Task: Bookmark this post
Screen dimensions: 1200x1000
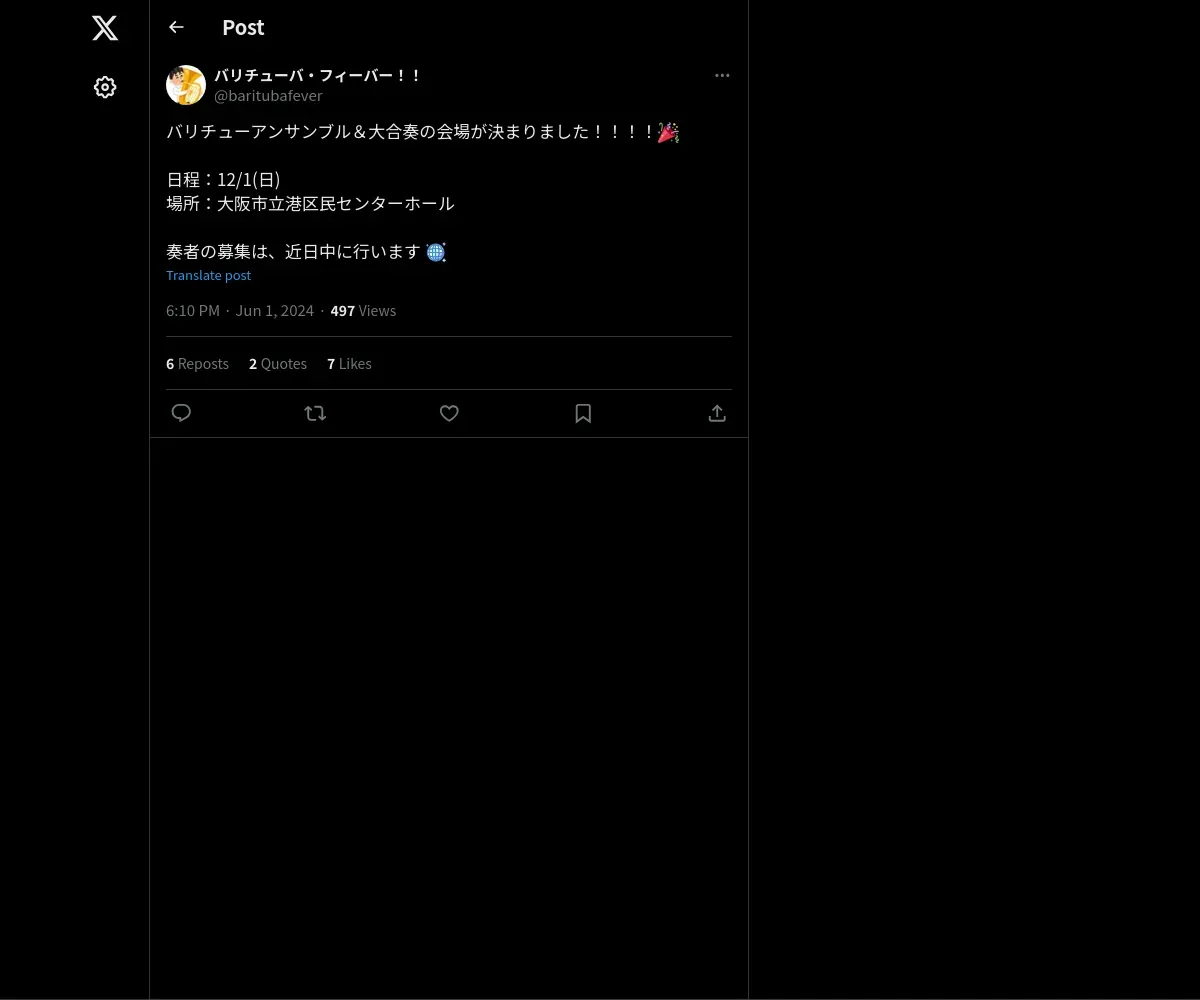Action: coord(583,413)
